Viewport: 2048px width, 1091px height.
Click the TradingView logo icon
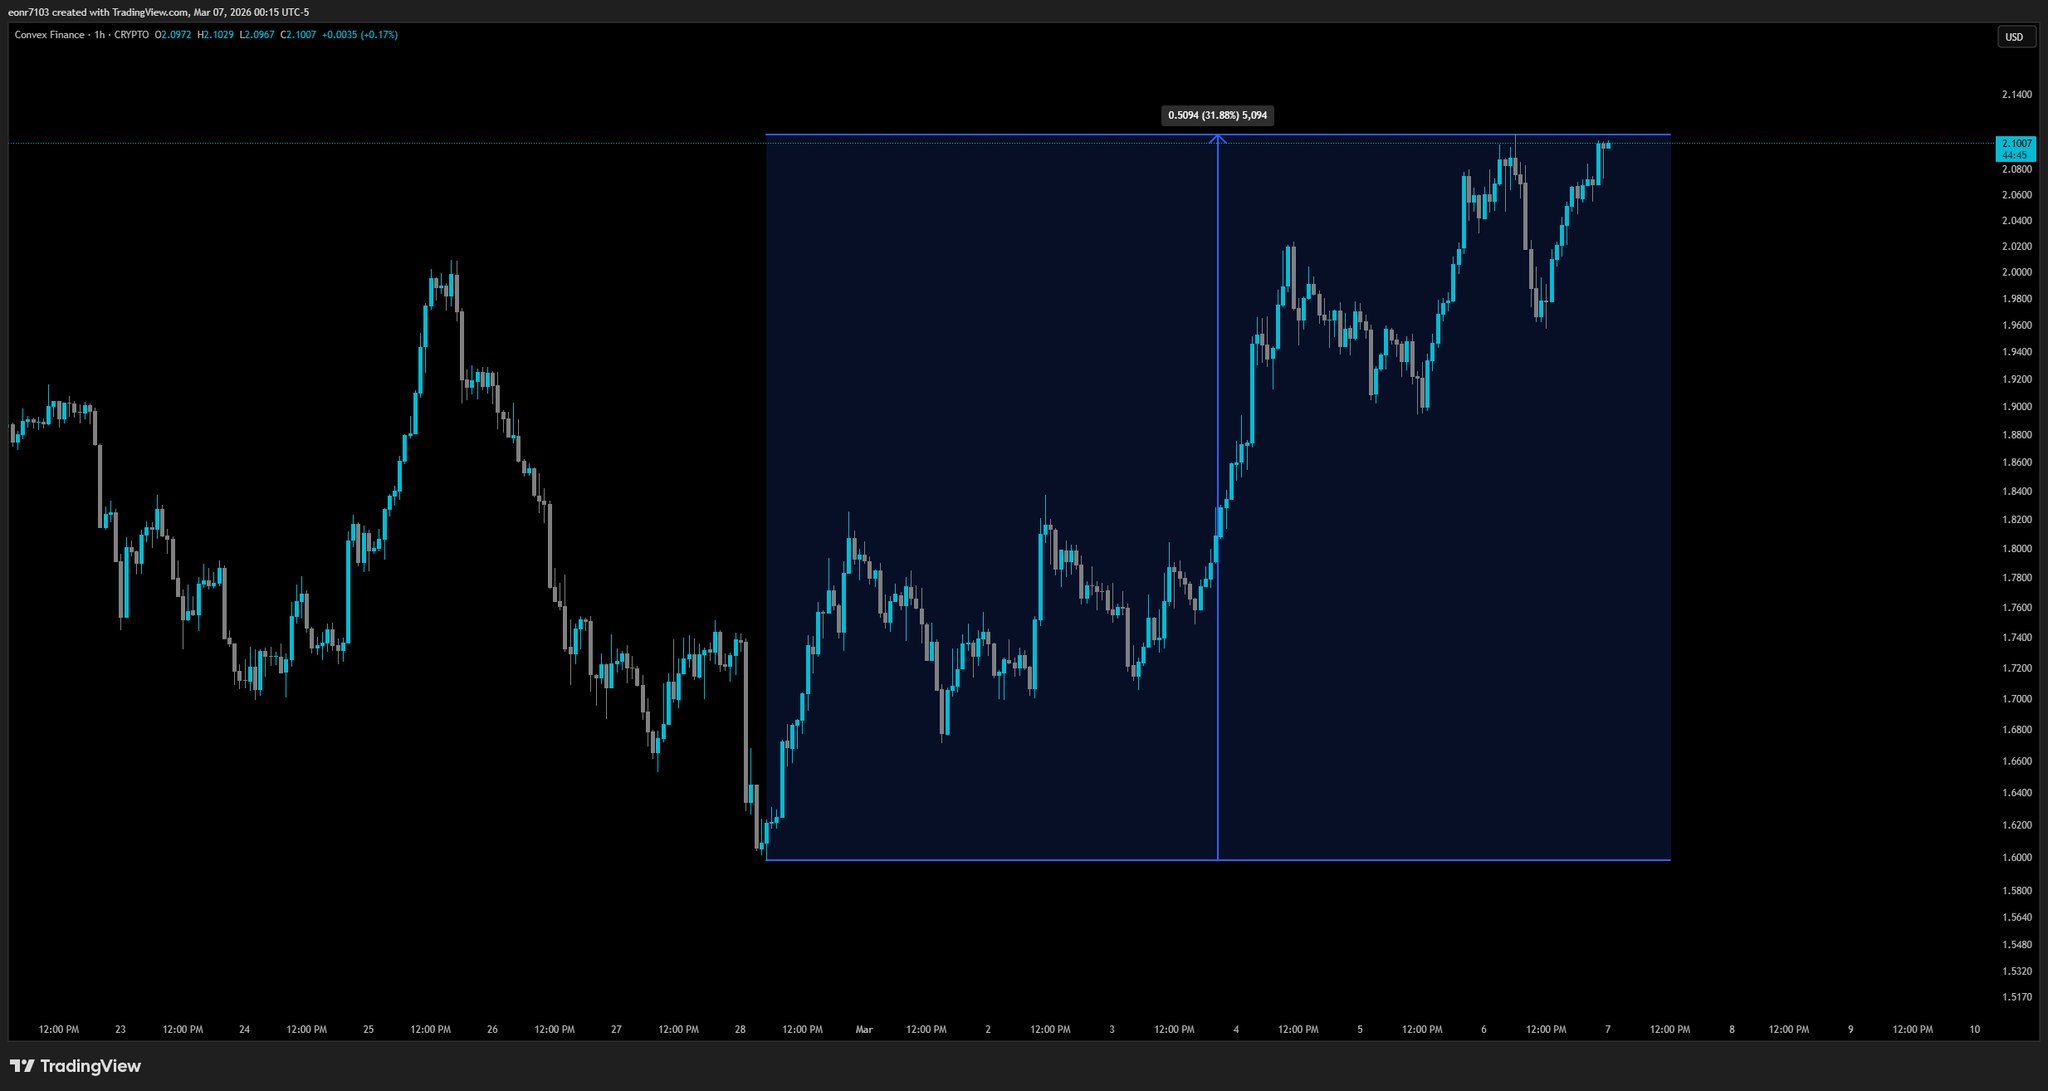[23, 1066]
